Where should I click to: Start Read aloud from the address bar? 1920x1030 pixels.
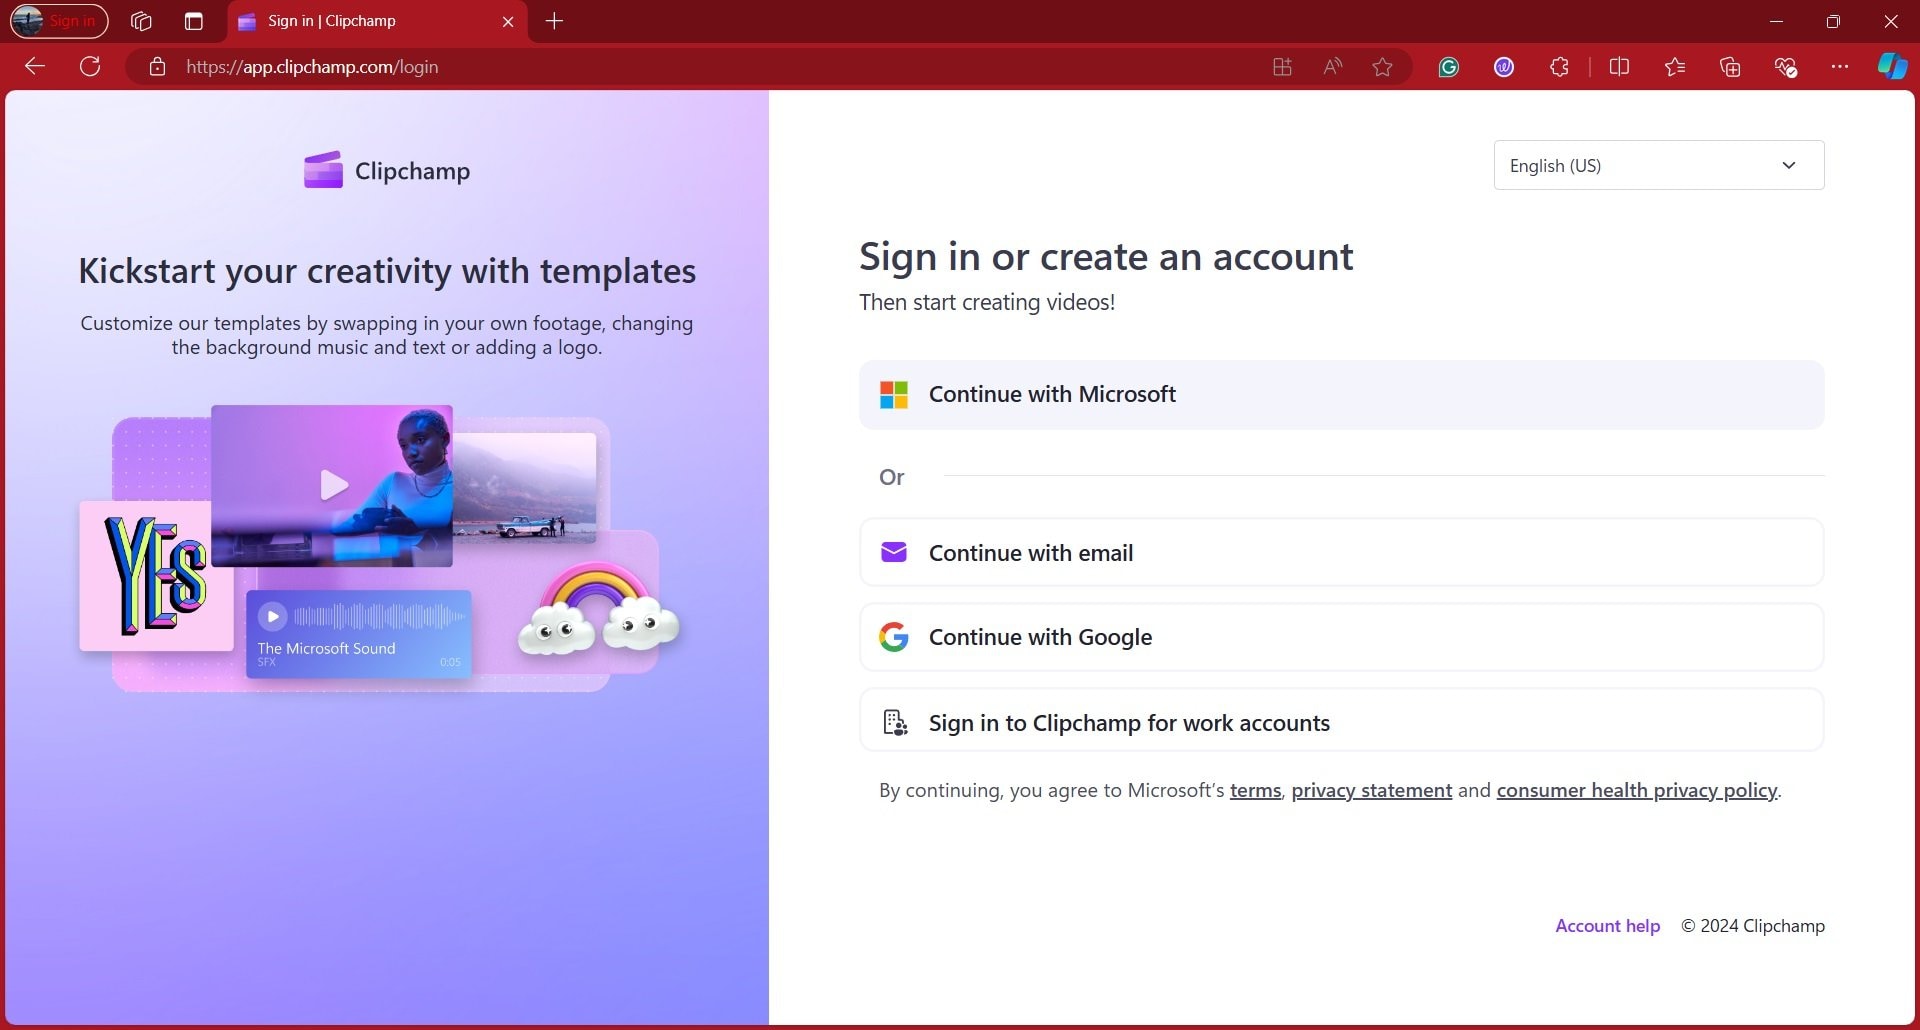pos(1332,67)
